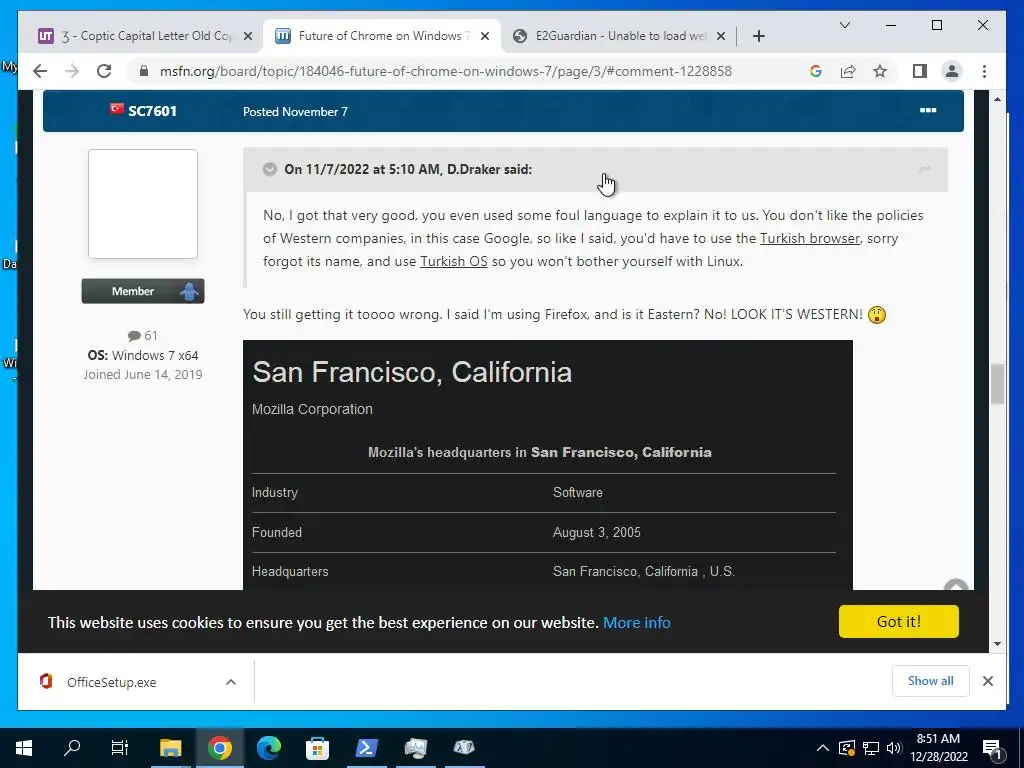Jump to quoted post via arrow icon
The image size is (1024, 768).
point(925,170)
